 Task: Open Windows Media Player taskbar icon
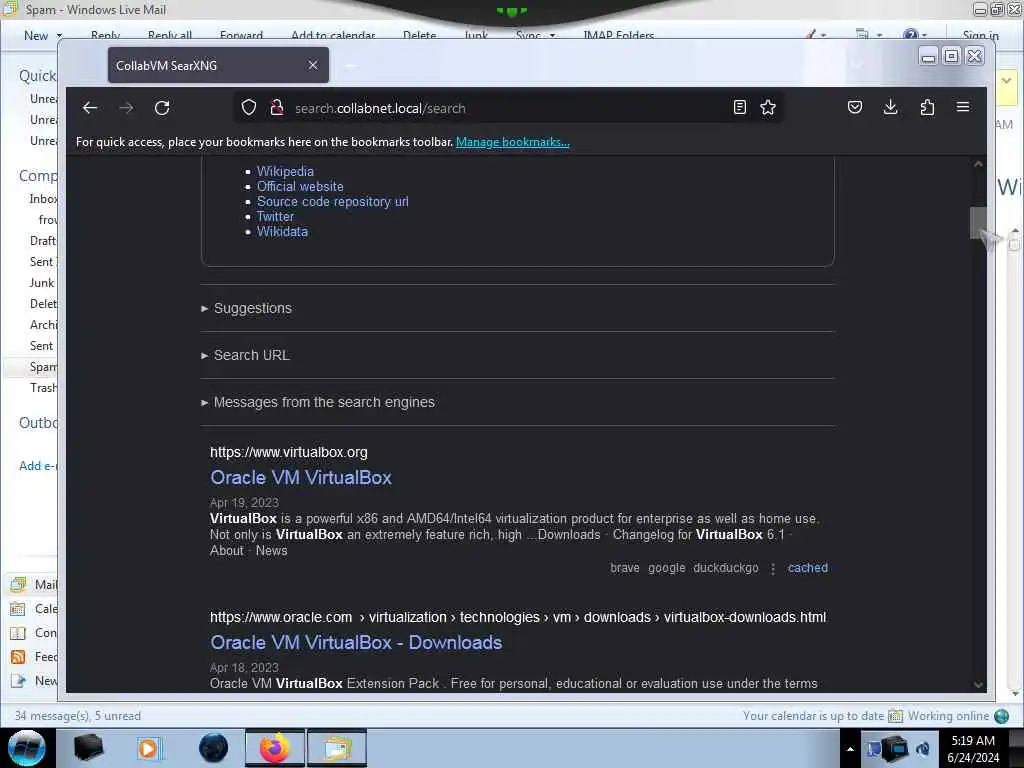pyautogui.click(x=148, y=748)
